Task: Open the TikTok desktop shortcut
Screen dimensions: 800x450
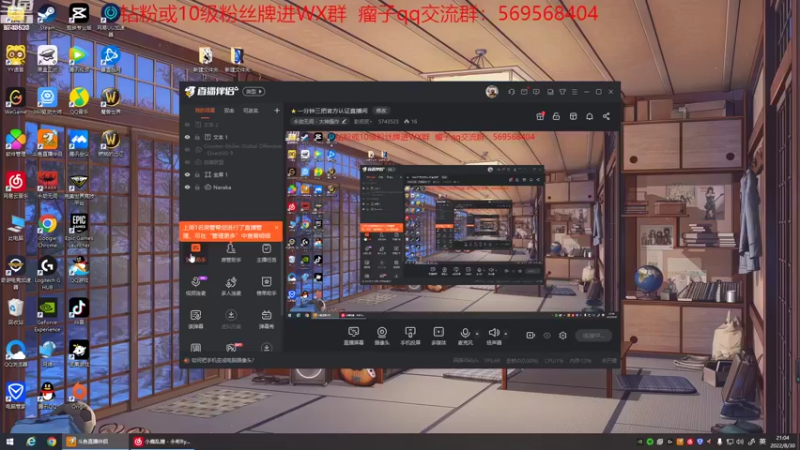Action: [x=79, y=311]
